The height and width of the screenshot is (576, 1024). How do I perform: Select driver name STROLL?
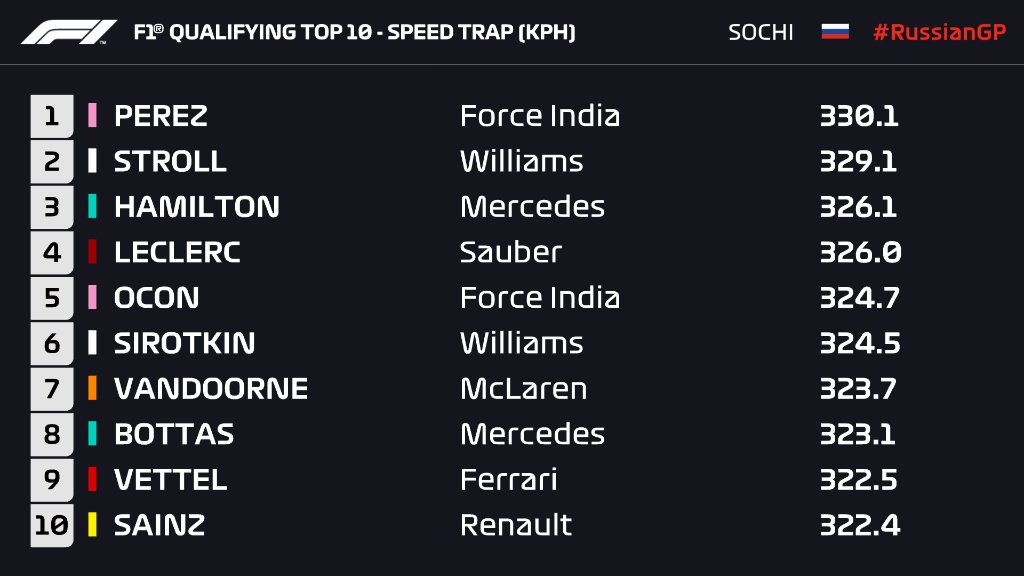(170, 161)
